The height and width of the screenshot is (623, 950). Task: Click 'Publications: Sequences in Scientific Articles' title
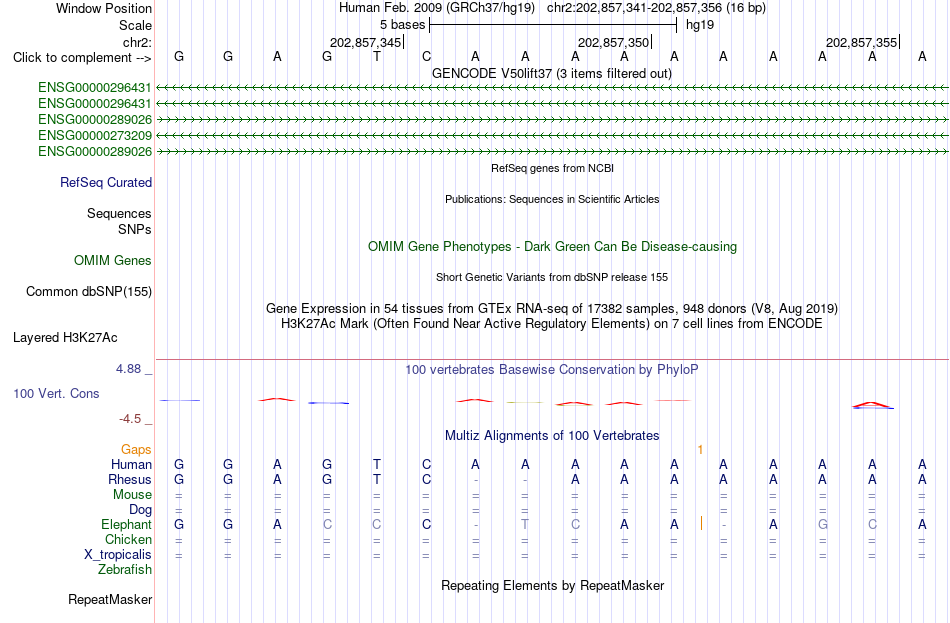[552, 199]
